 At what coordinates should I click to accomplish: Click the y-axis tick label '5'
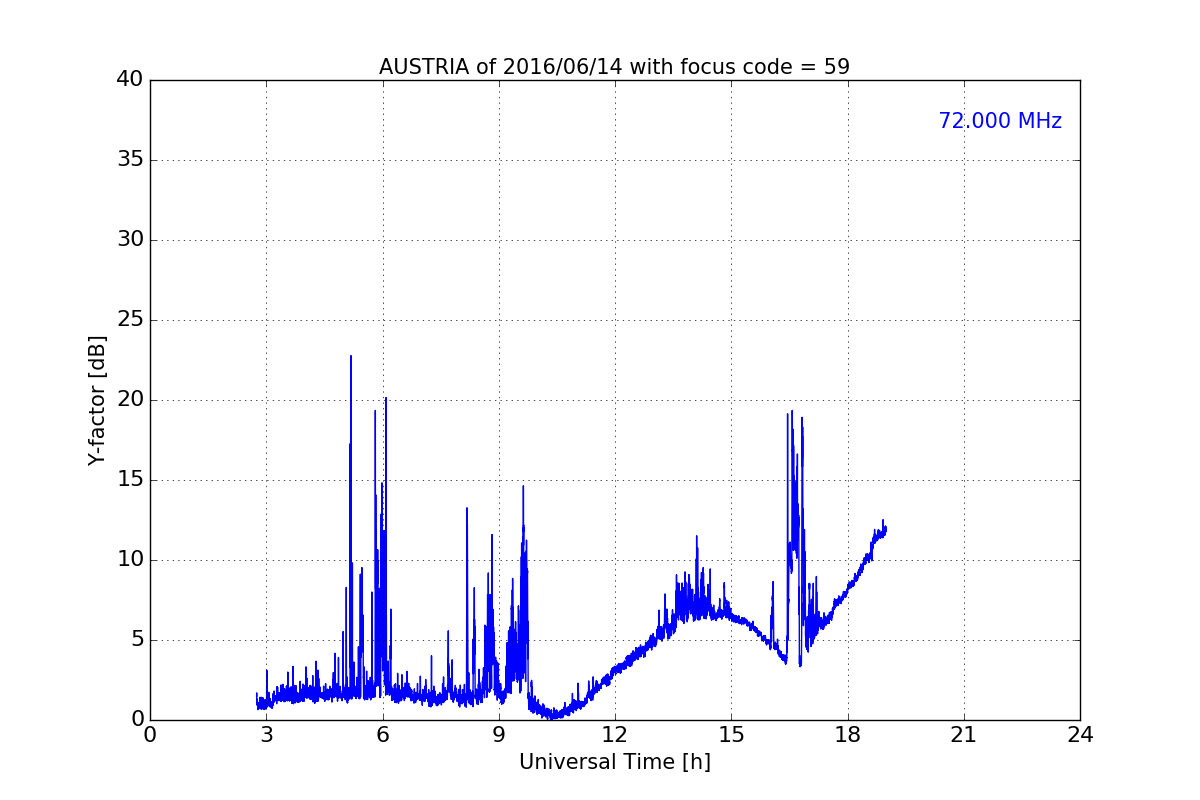[136, 640]
